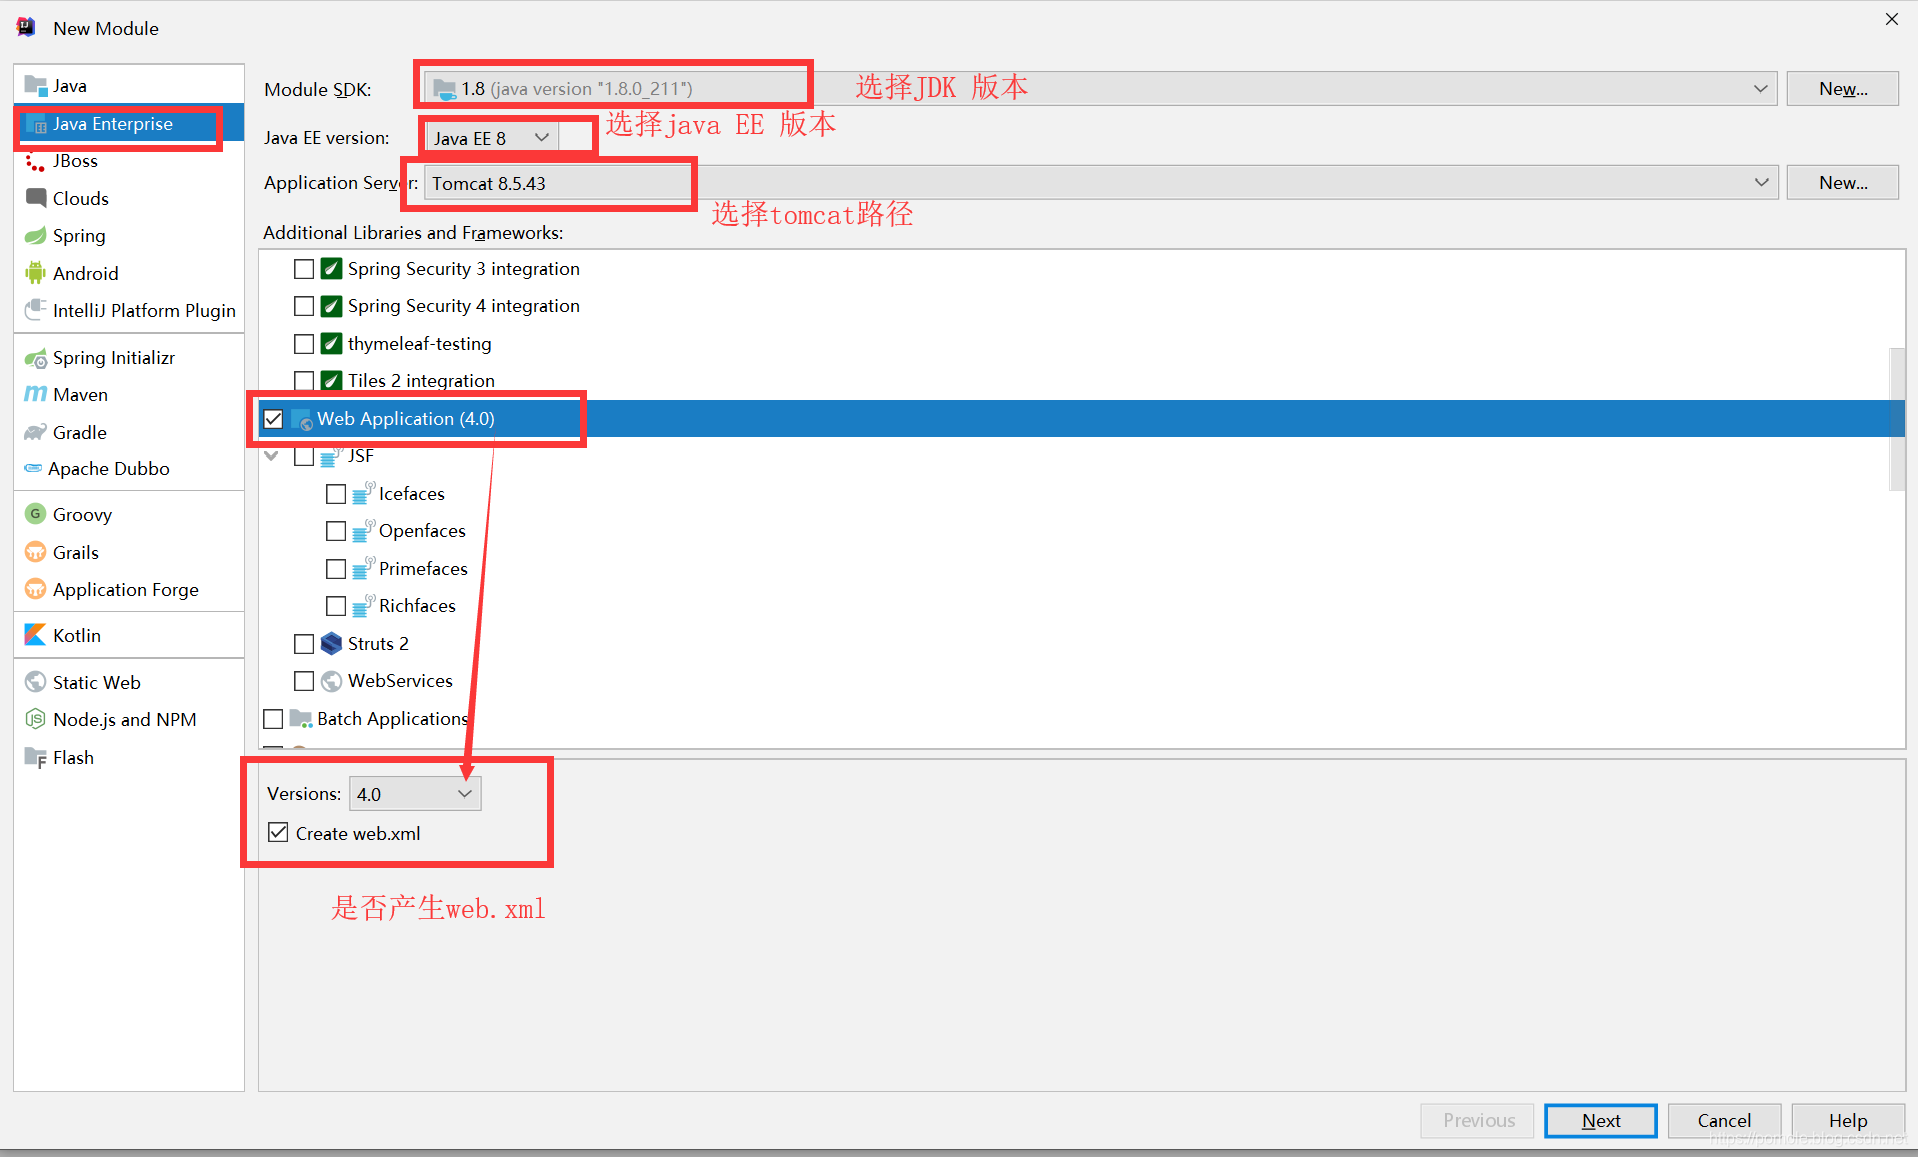Click the frameworks list vertical scrollbar
Viewport: 1918px width, 1157px height.
pyautogui.click(x=1896, y=420)
